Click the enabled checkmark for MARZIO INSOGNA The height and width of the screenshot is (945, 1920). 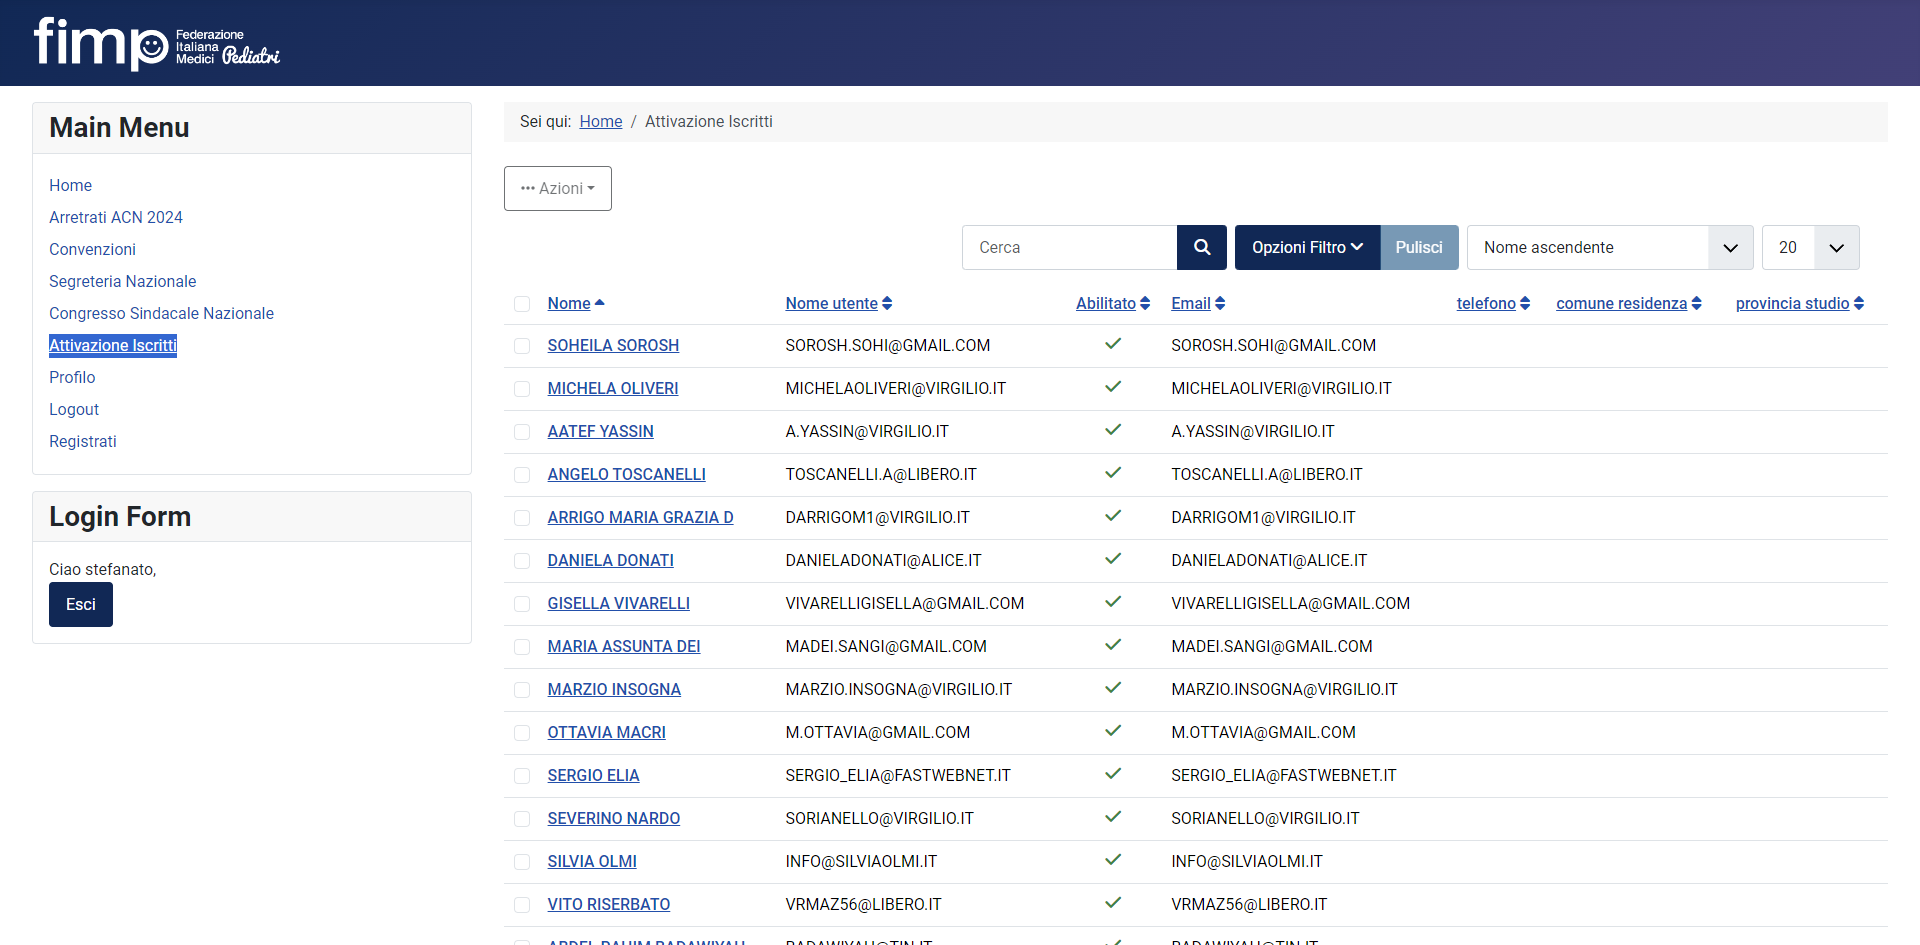click(x=1113, y=688)
